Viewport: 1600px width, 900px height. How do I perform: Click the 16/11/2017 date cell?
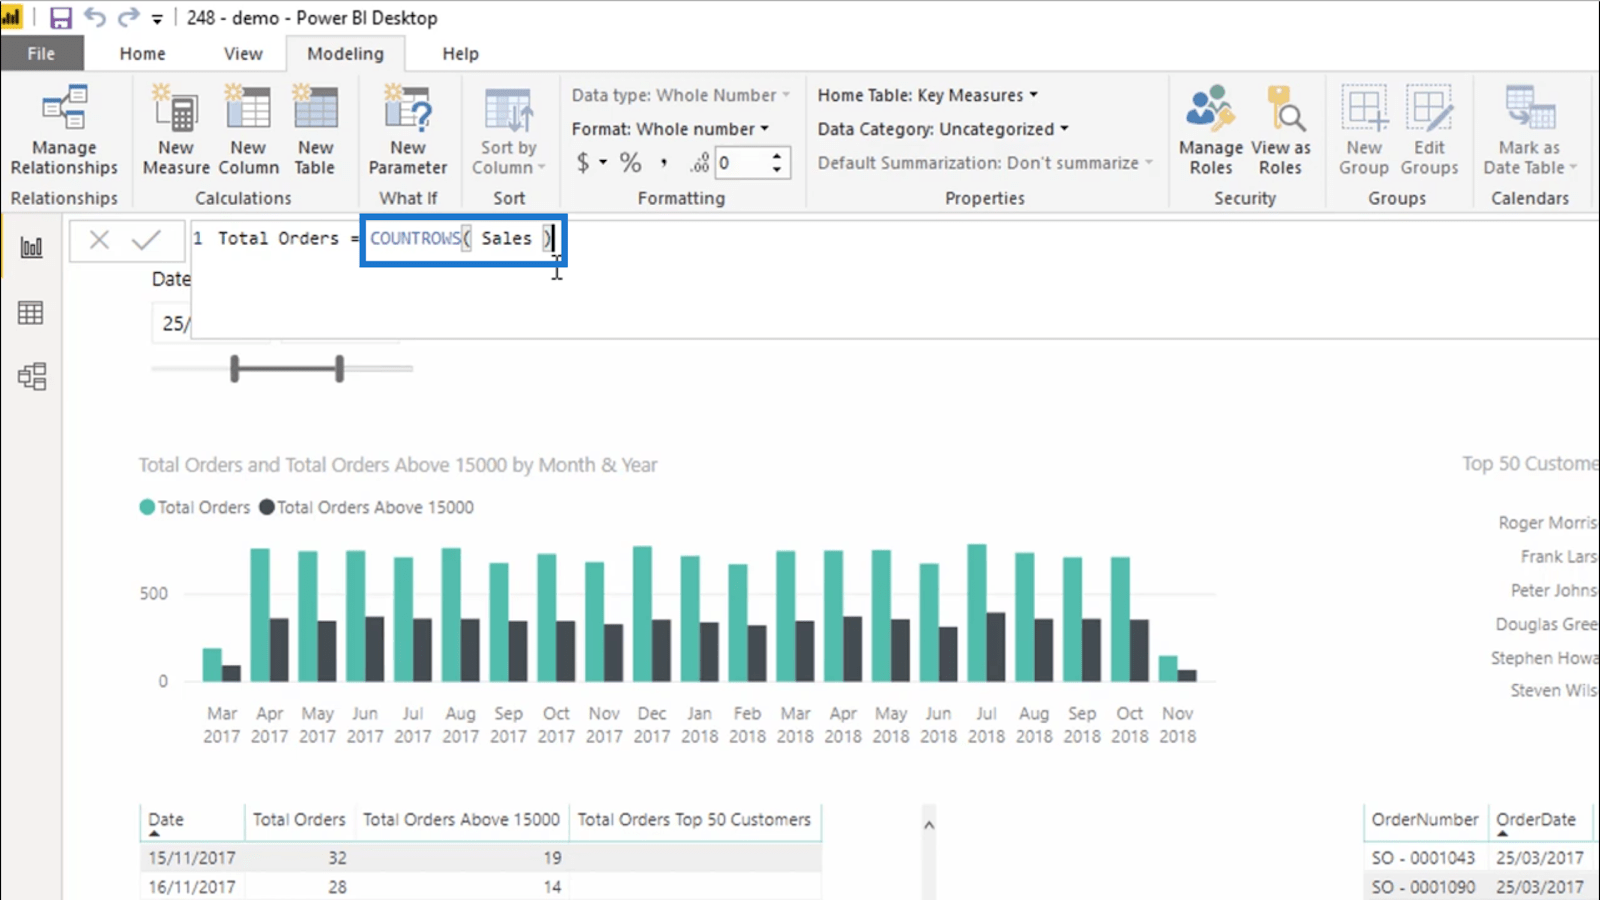192,887
